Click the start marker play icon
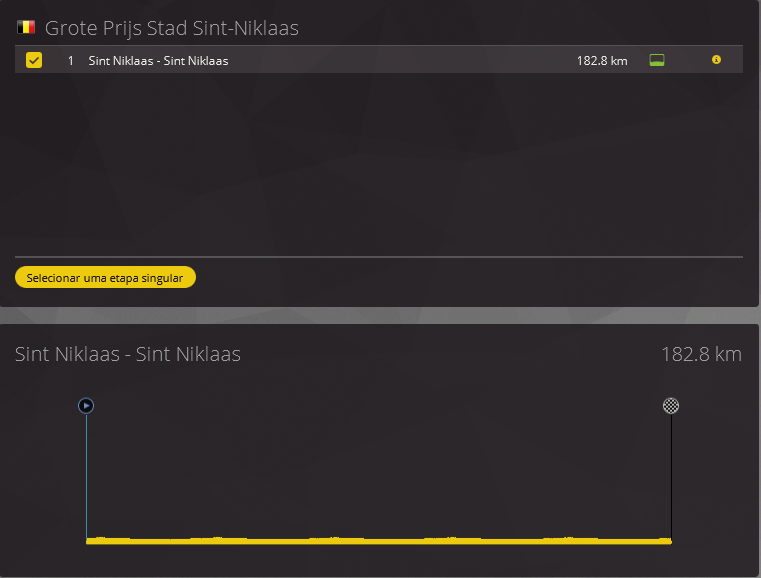761x578 pixels. tap(86, 405)
